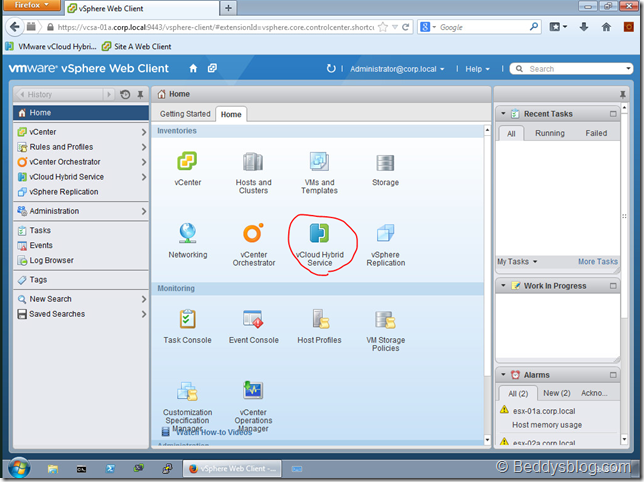Expand Rules and Profiles item
This screenshot has width=644, height=482.
click(143, 147)
